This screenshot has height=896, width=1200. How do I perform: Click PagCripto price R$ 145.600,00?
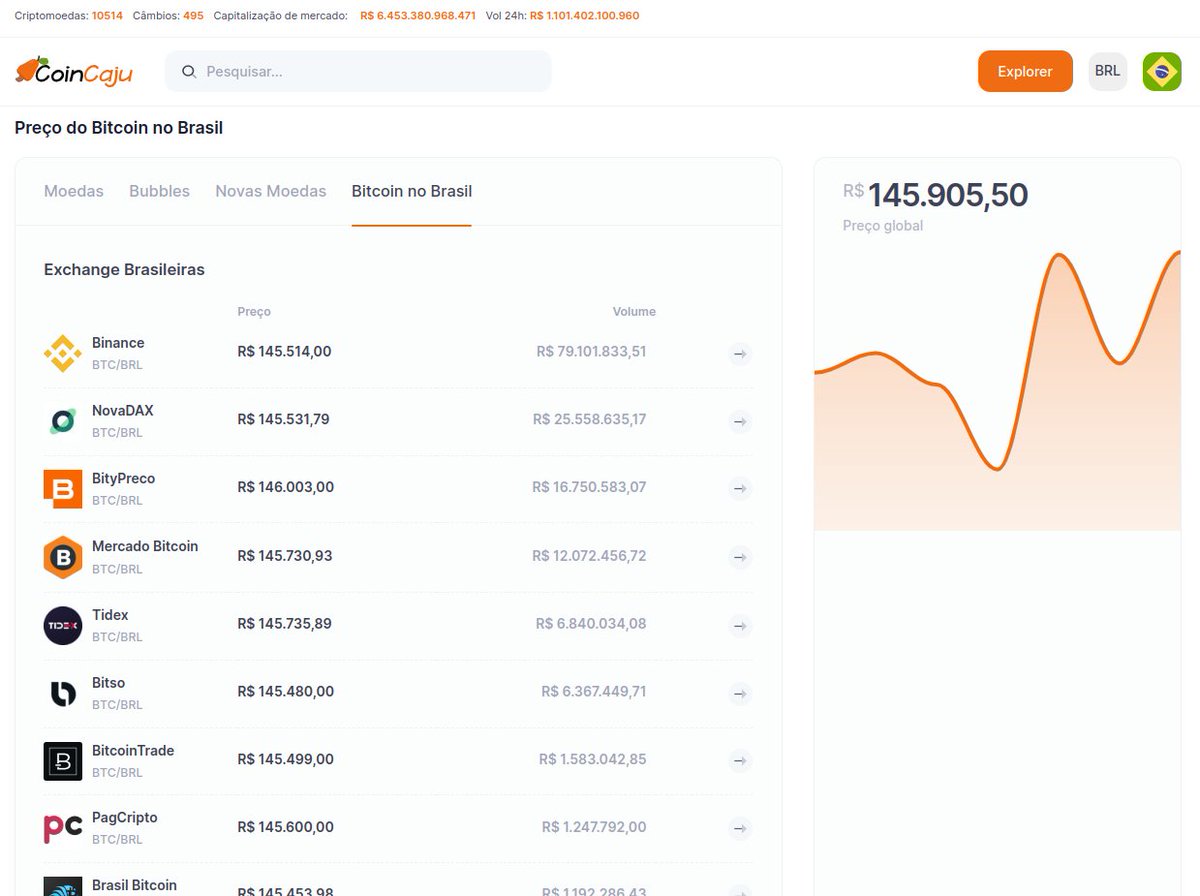click(285, 828)
